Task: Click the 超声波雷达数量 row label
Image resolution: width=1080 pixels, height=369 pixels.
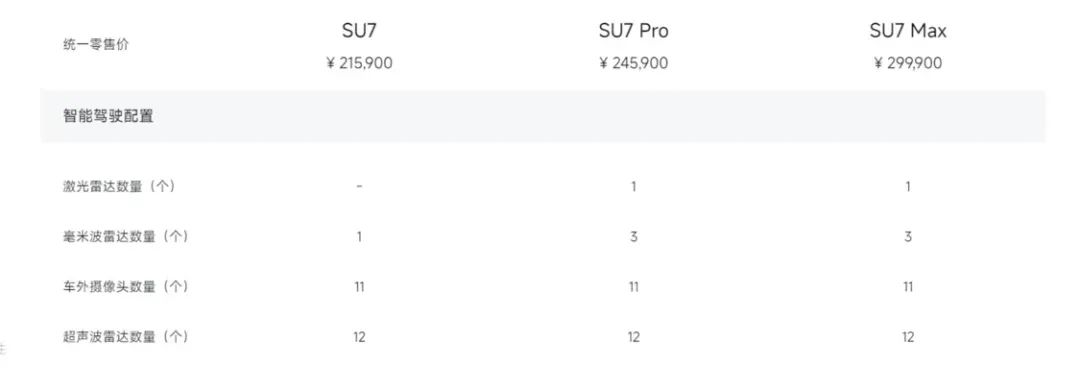Action: point(125,337)
